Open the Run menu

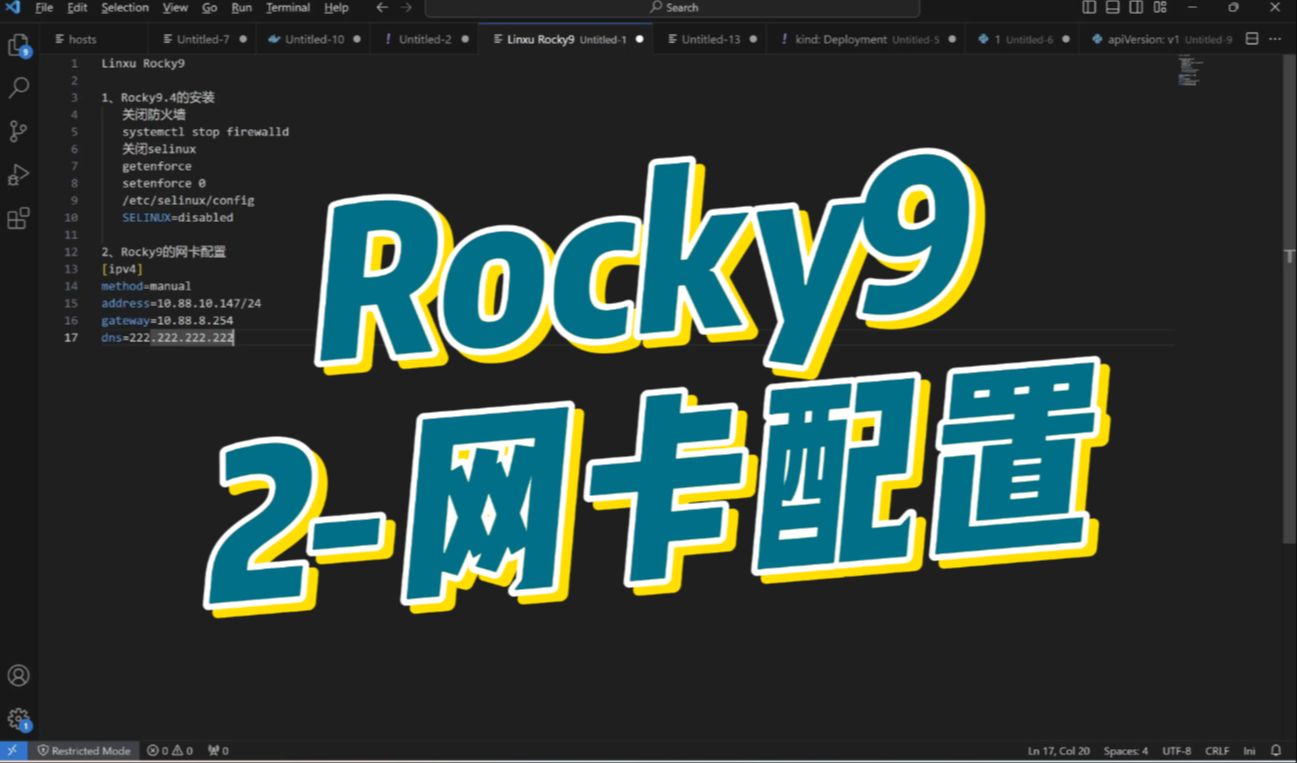point(241,7)
